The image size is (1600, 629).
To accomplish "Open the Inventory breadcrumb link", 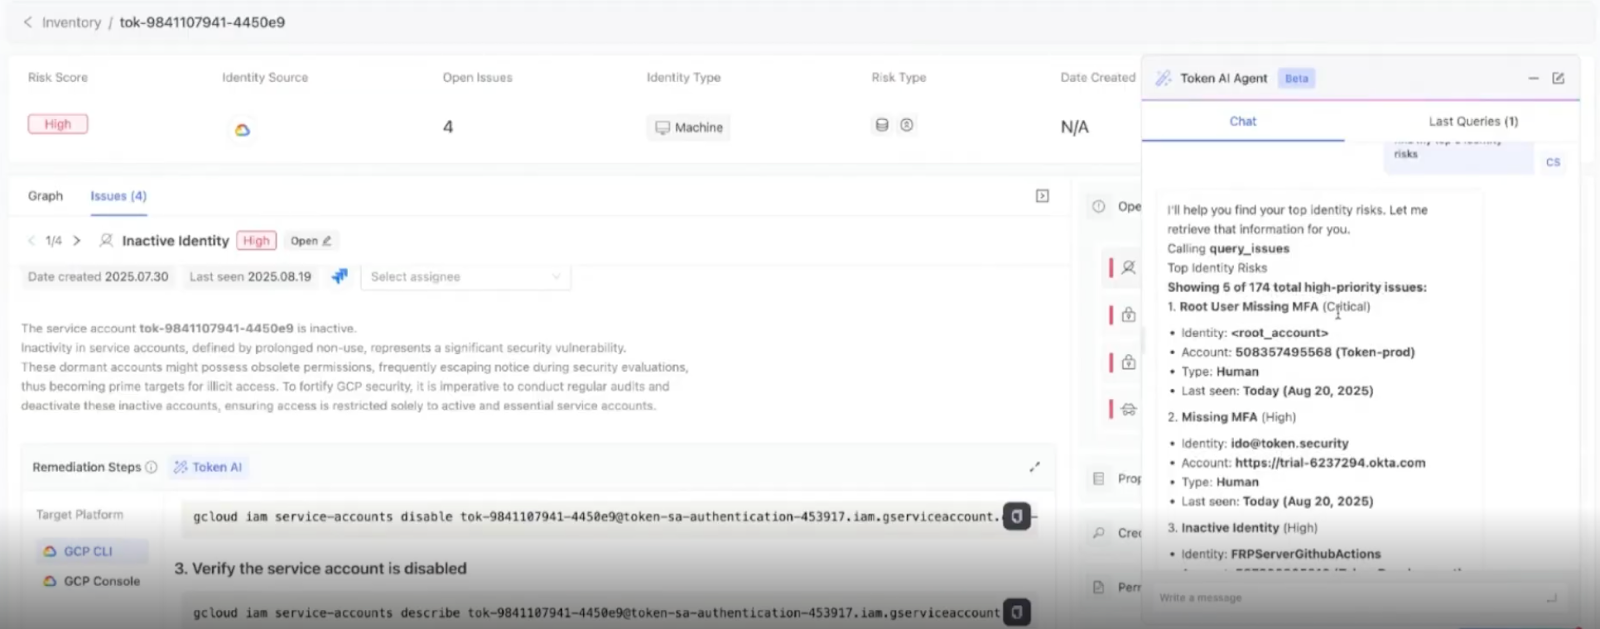I will coord(71,22).
